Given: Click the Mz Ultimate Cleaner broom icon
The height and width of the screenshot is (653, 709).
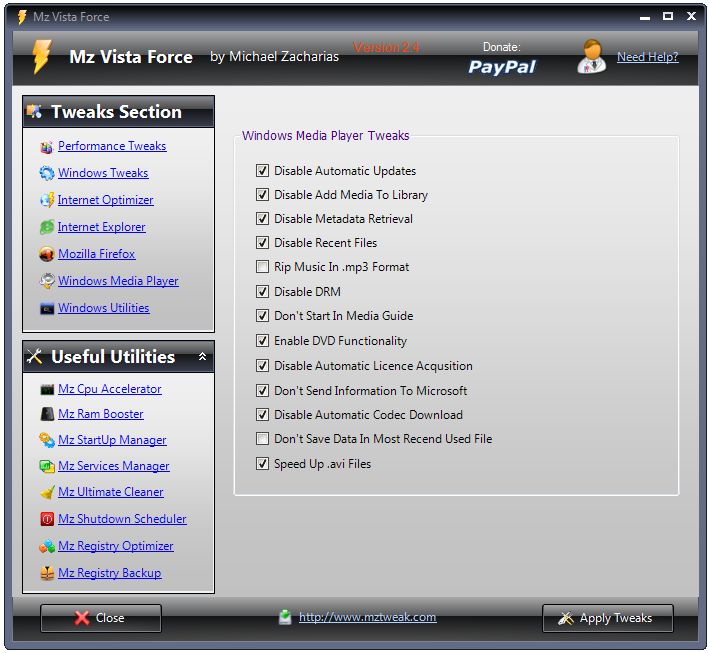Looking at the screenshot, I should click(47, 492).
